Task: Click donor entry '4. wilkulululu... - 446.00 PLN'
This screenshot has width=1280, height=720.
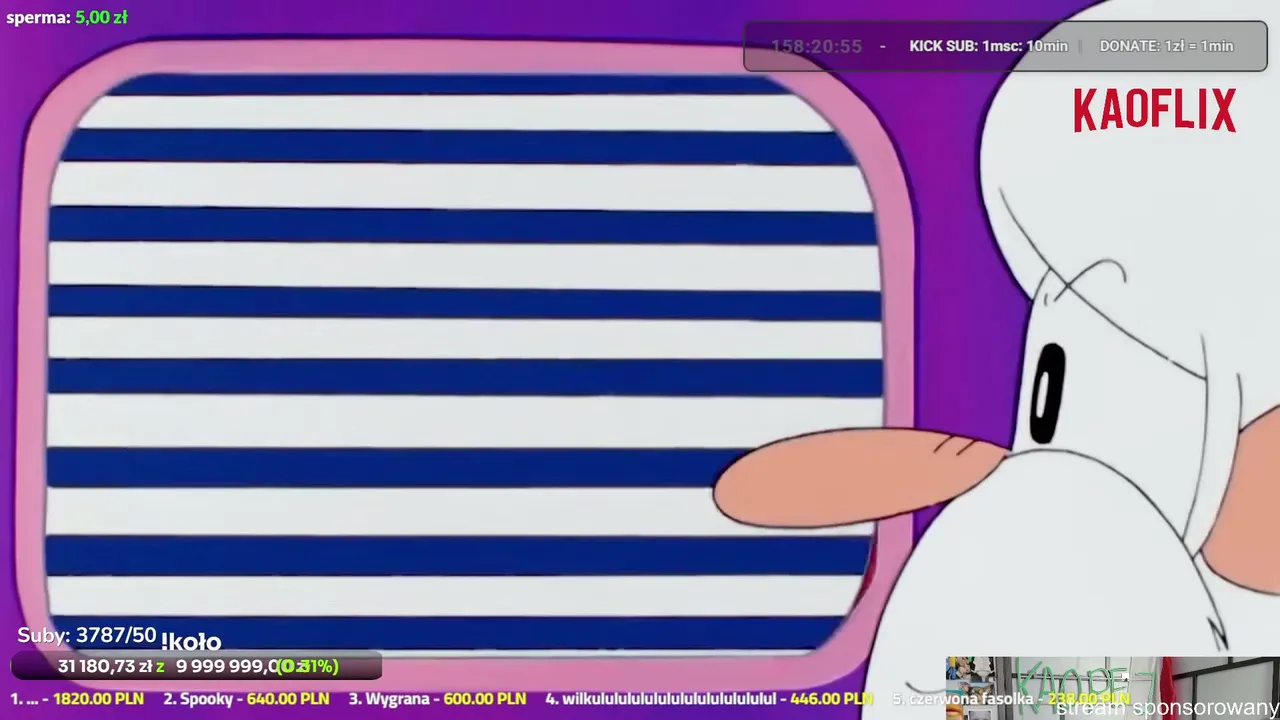Action: click(x=709, y=699)
